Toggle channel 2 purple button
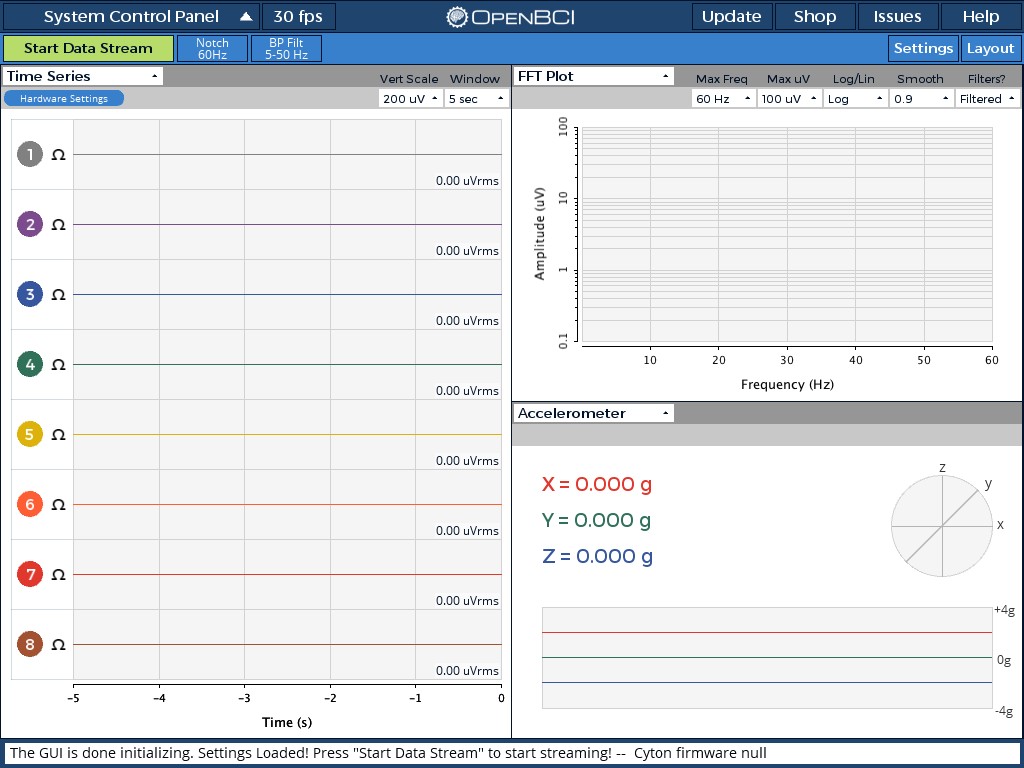This screenshot has height=768, width=1024. [x=29, y=225]
